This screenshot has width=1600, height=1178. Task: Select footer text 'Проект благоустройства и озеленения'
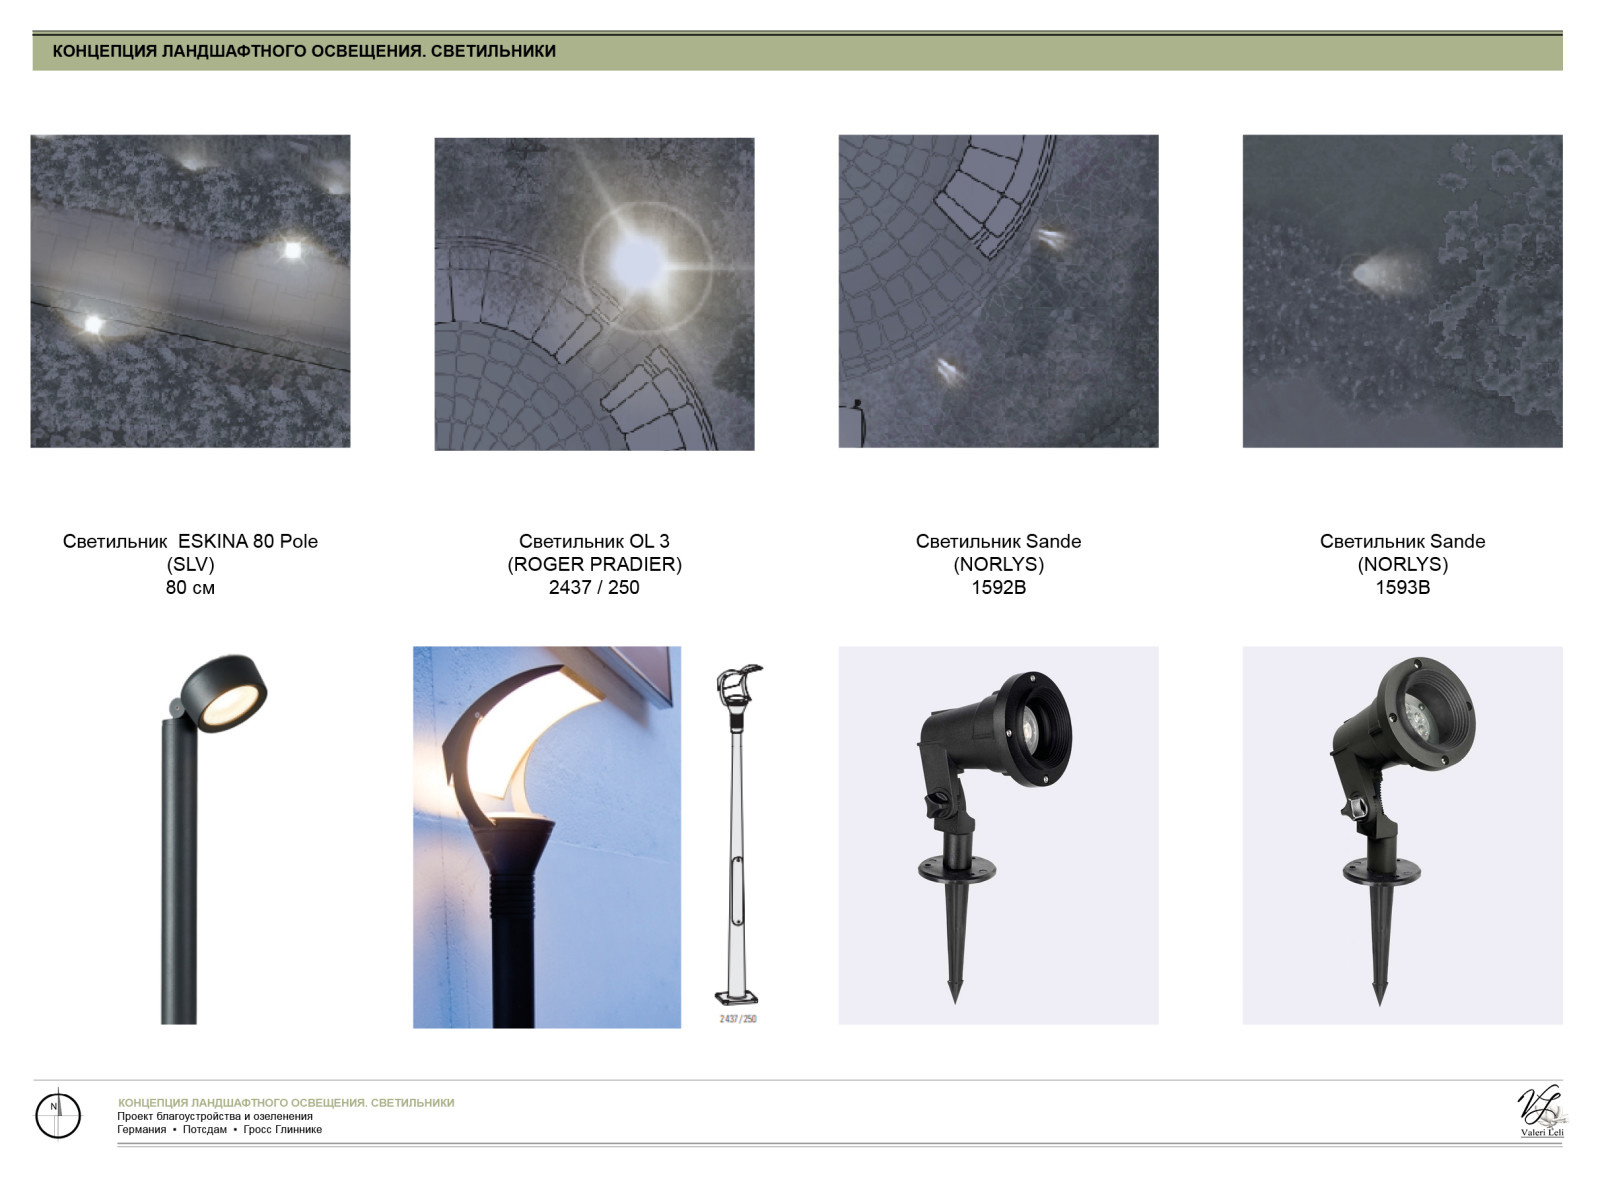coord(215,1116)
